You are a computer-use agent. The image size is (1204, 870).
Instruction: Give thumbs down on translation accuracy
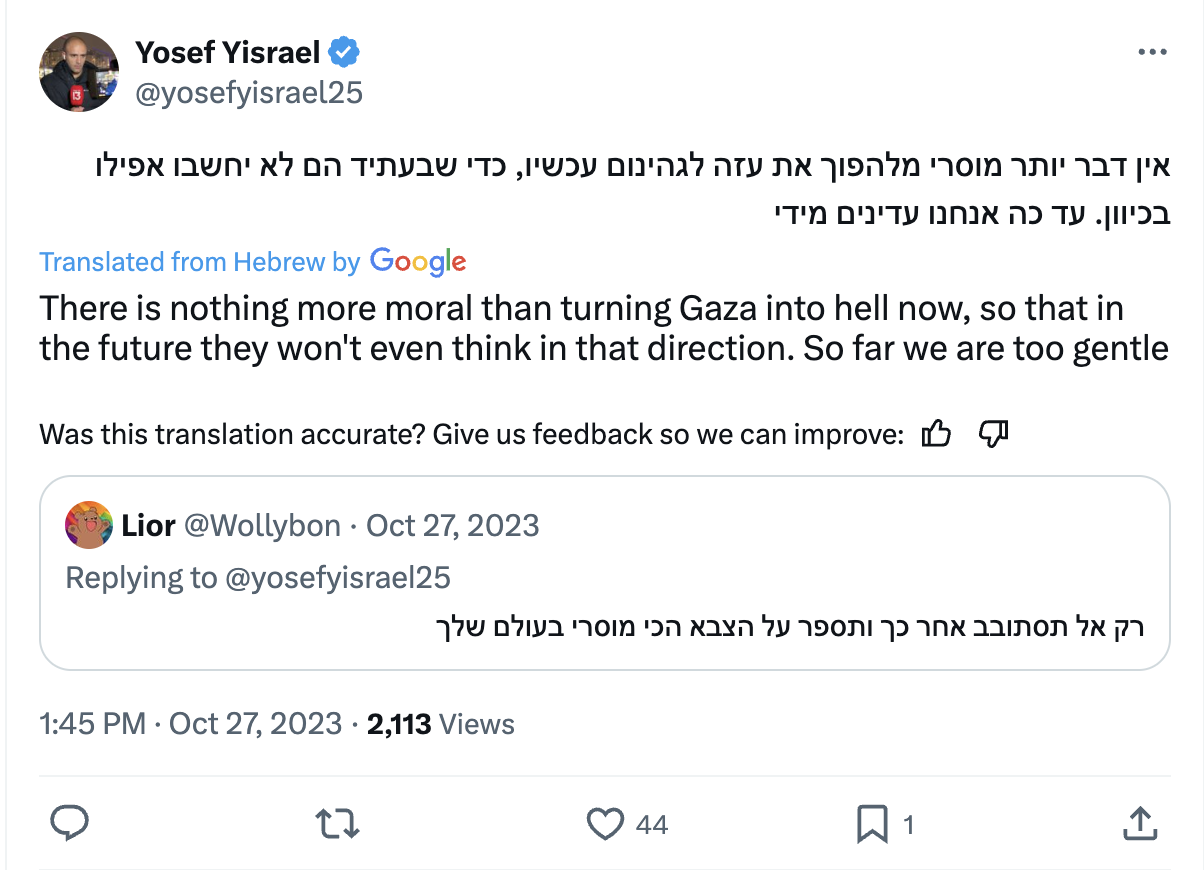click(x=992, y=434)
